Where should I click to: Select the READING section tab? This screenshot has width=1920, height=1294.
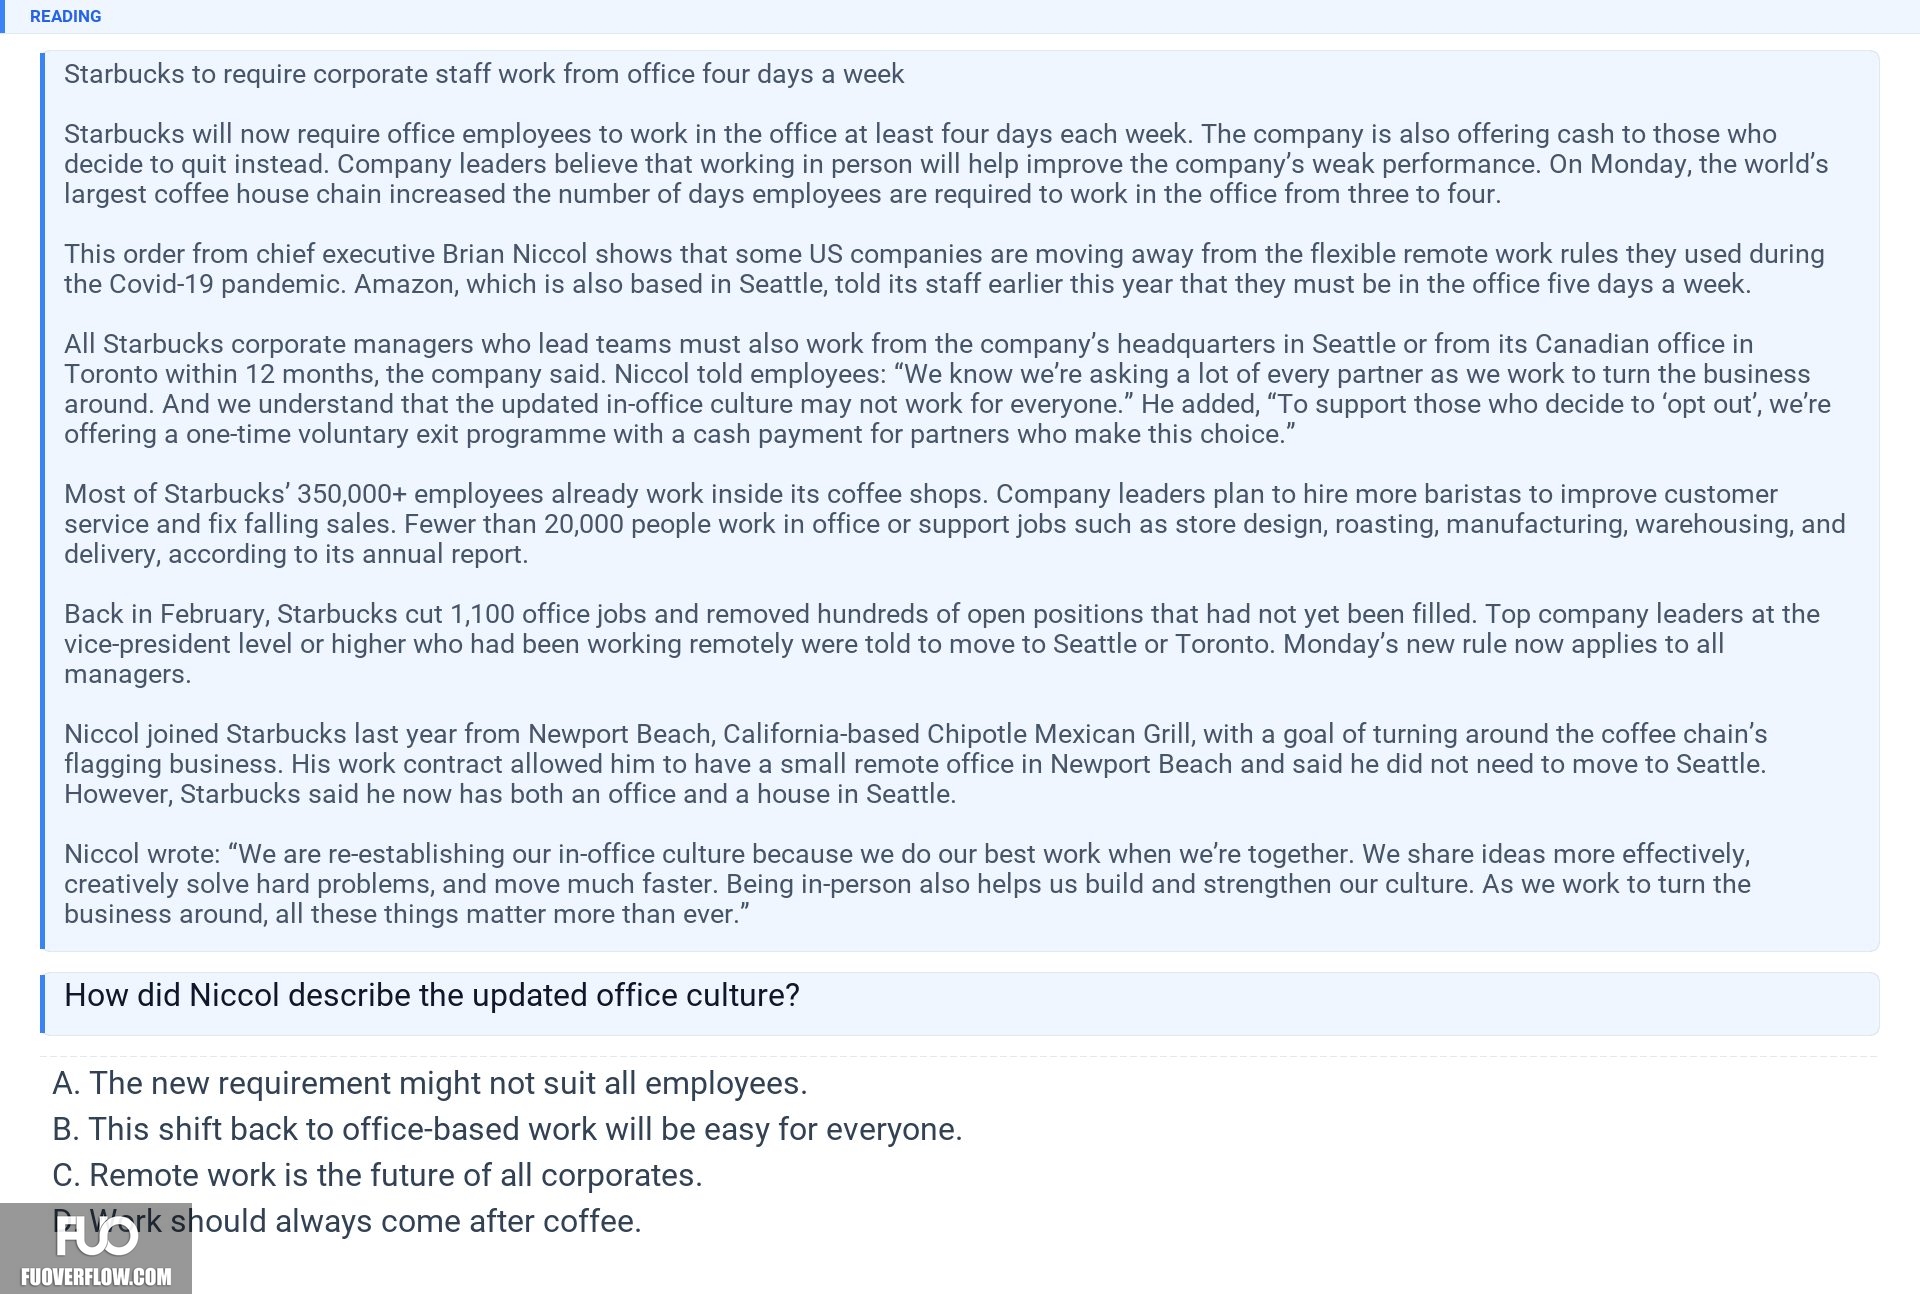pos(65,16)
